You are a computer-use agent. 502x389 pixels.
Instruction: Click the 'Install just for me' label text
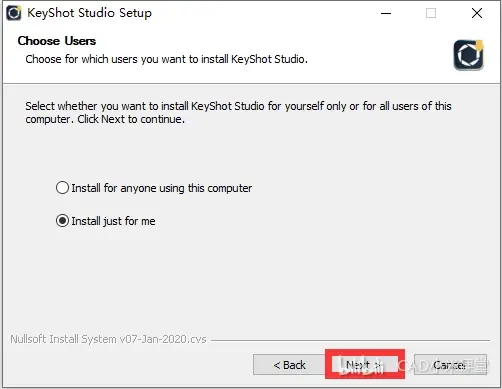point(113,221)
